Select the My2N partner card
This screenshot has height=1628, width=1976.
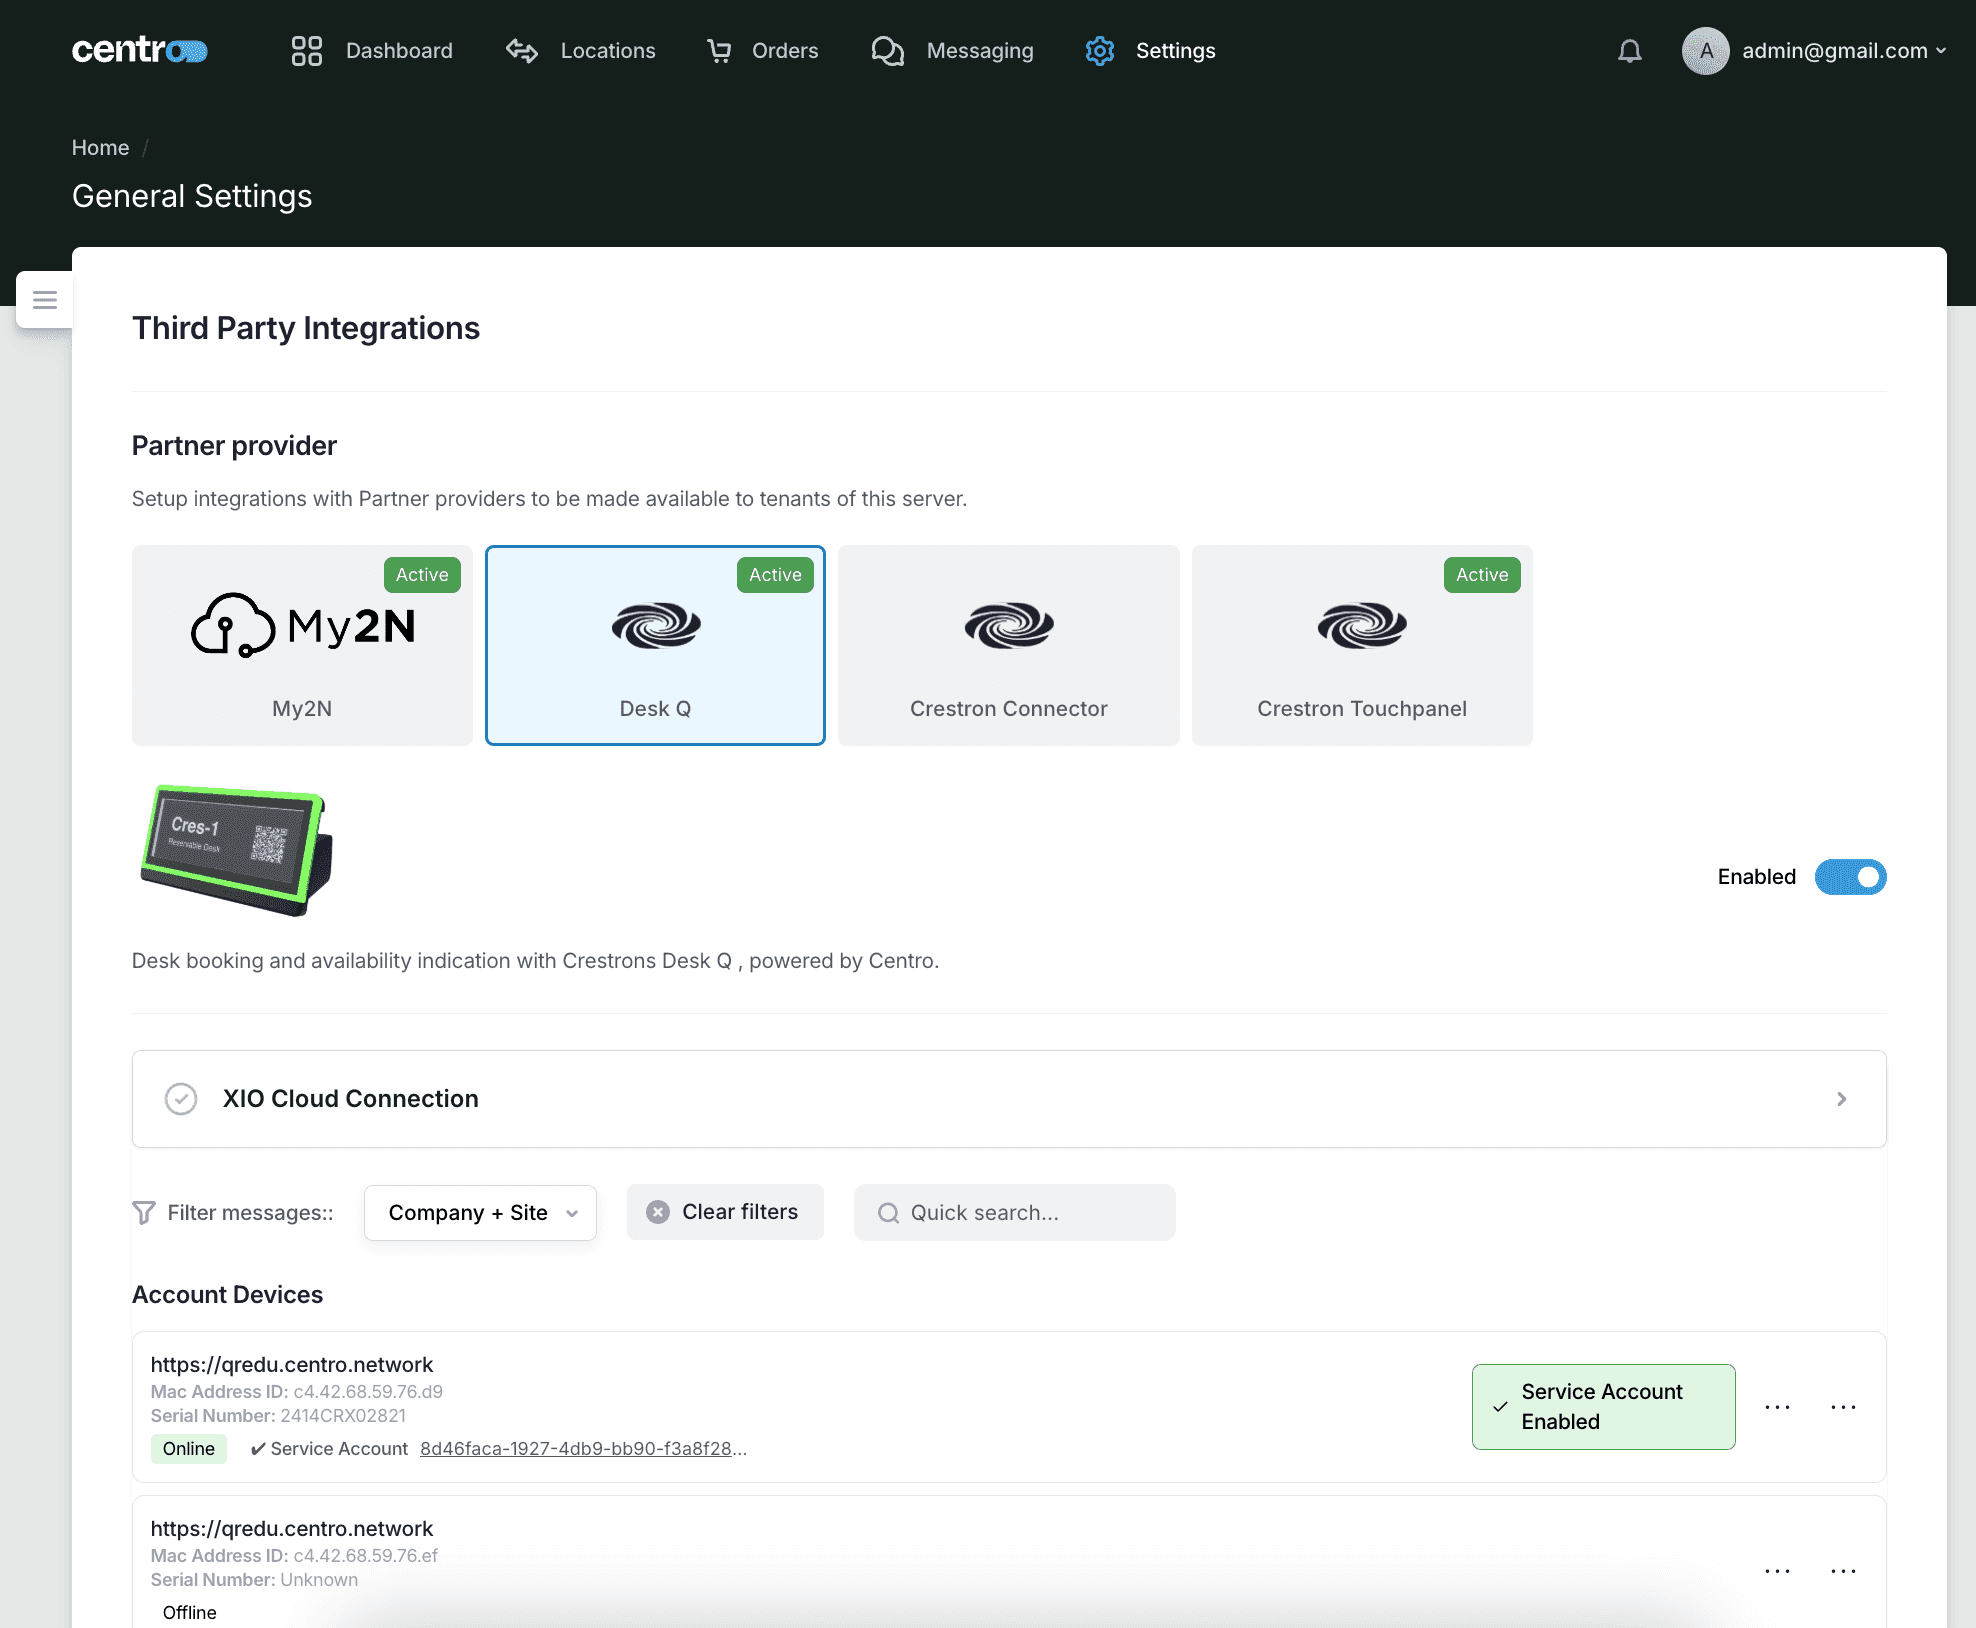(x=302, y=645)
